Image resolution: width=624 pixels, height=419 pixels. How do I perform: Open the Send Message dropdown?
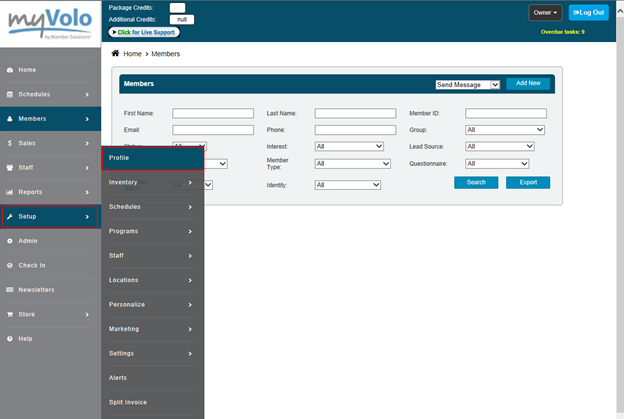[467, 85]
